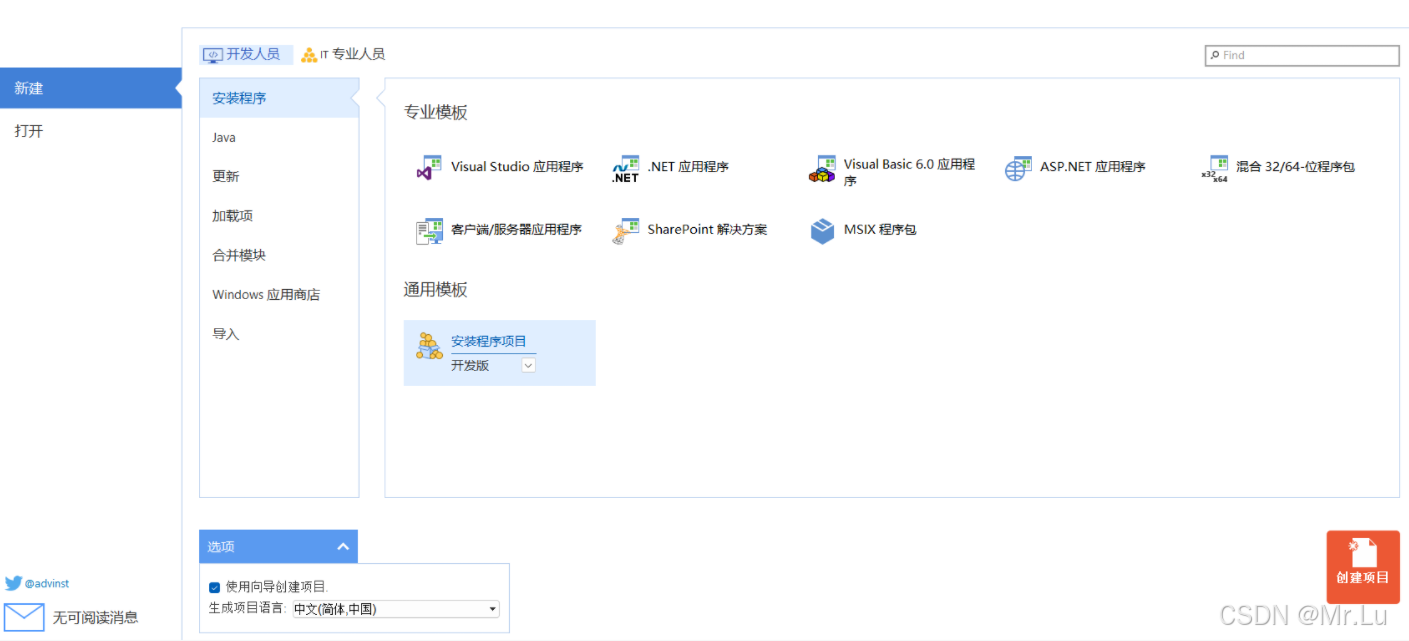1409x641 pixels.
Task: Click the .NET 应用程序 label
Action: [x=688, y=167]
